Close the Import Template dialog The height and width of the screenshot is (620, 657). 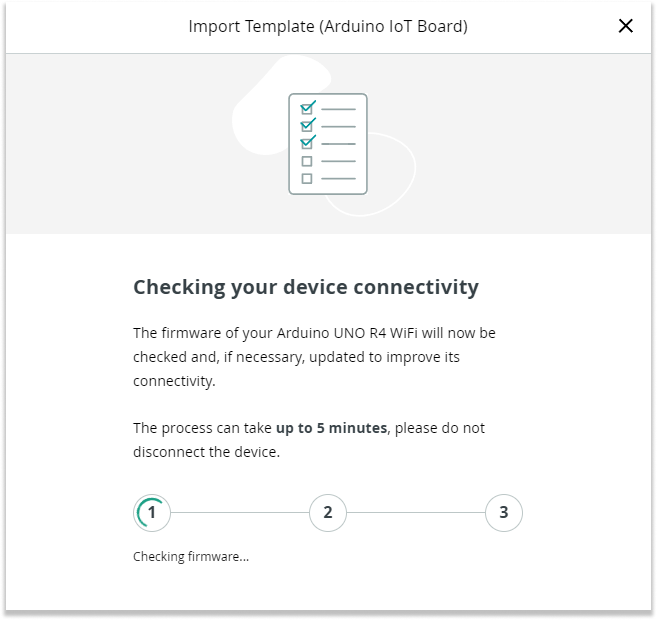point(626,26)
